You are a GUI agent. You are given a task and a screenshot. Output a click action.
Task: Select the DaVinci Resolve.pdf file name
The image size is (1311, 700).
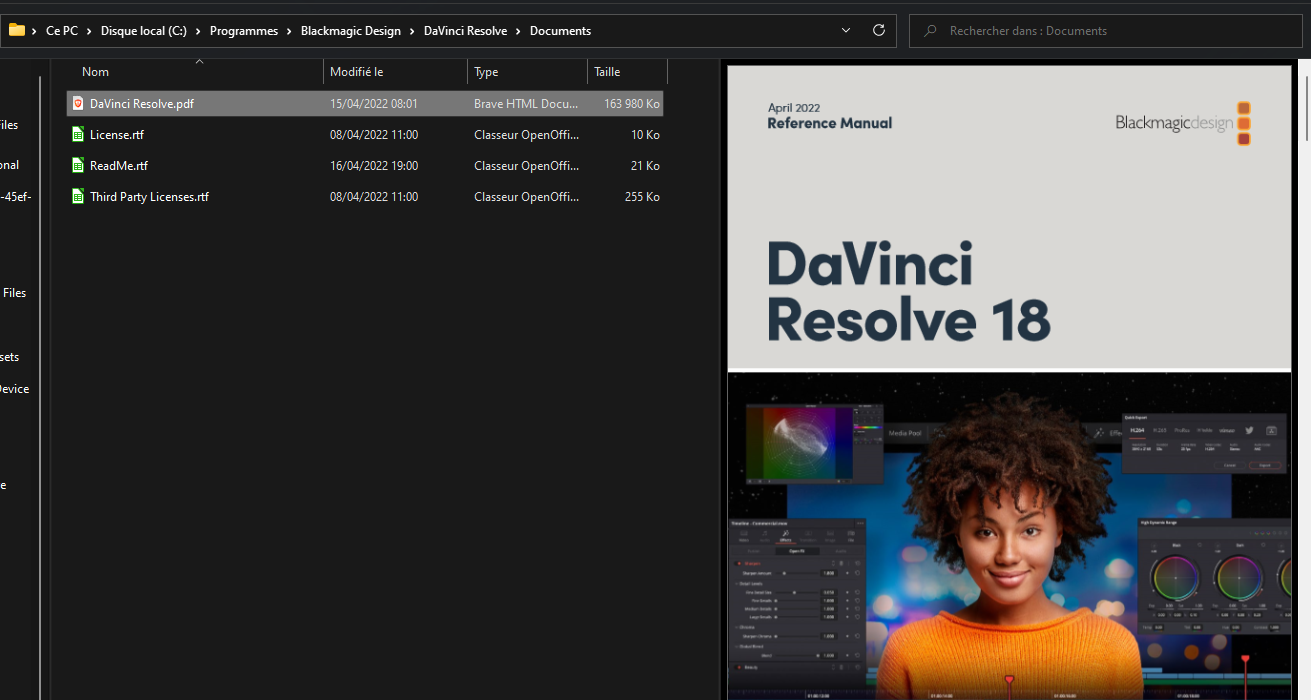tap(142, 104)
